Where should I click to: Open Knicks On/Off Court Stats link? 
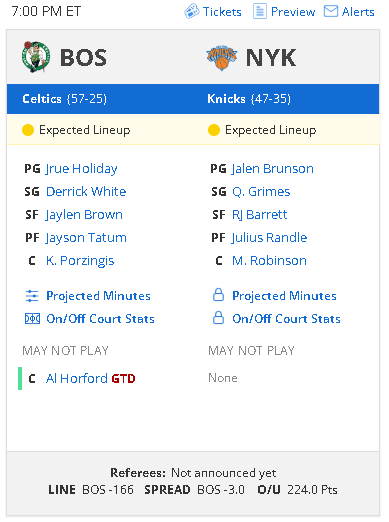[286, 319]
